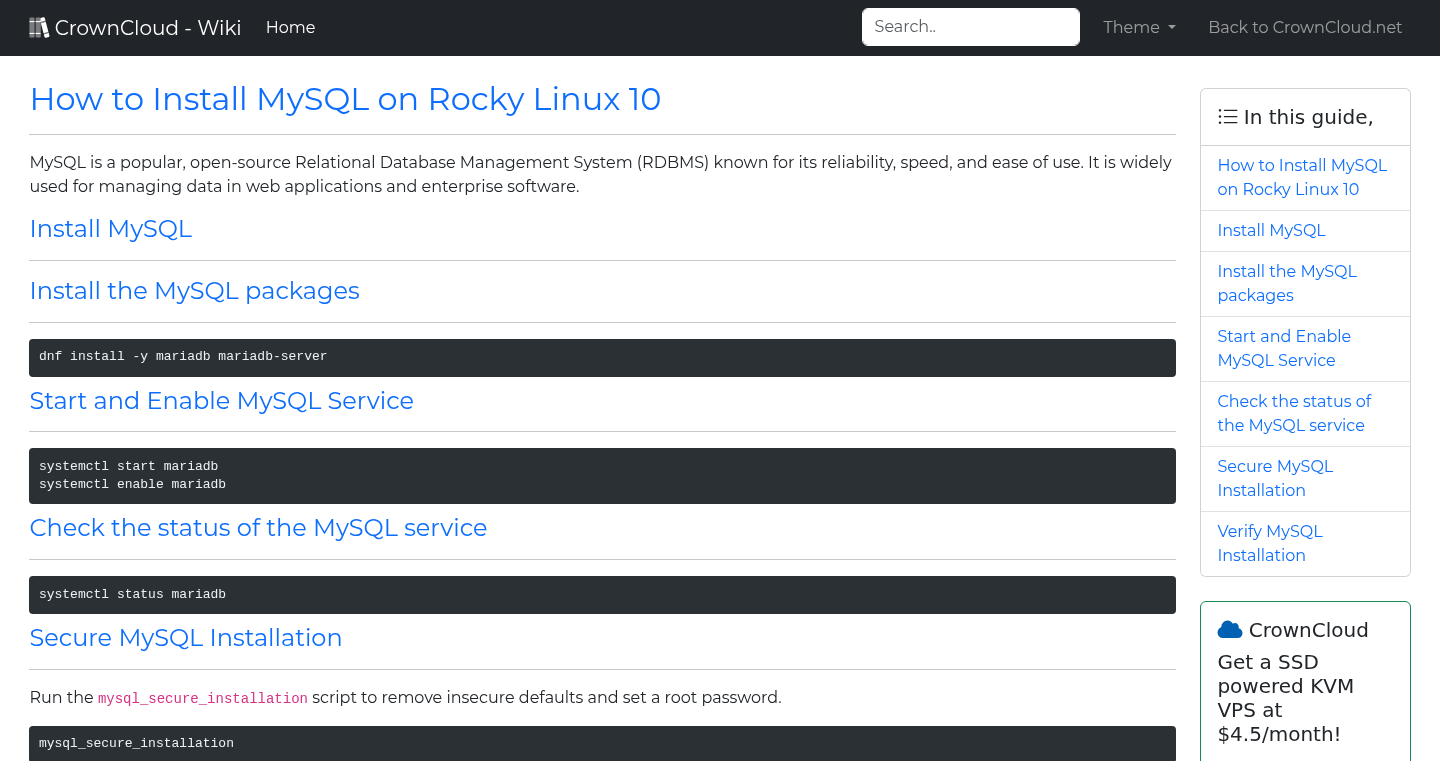The height and width of the screenshot is (761, 1440).
Task: Click the main page title heading
Action: [345, 99]
